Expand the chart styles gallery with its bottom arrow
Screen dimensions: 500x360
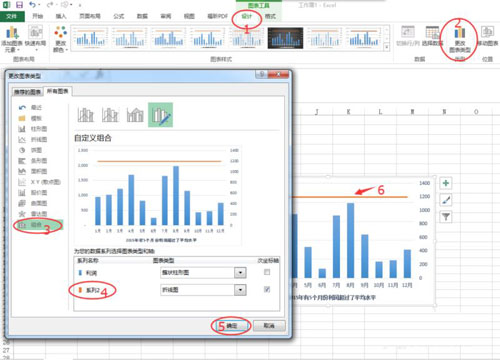387,48
